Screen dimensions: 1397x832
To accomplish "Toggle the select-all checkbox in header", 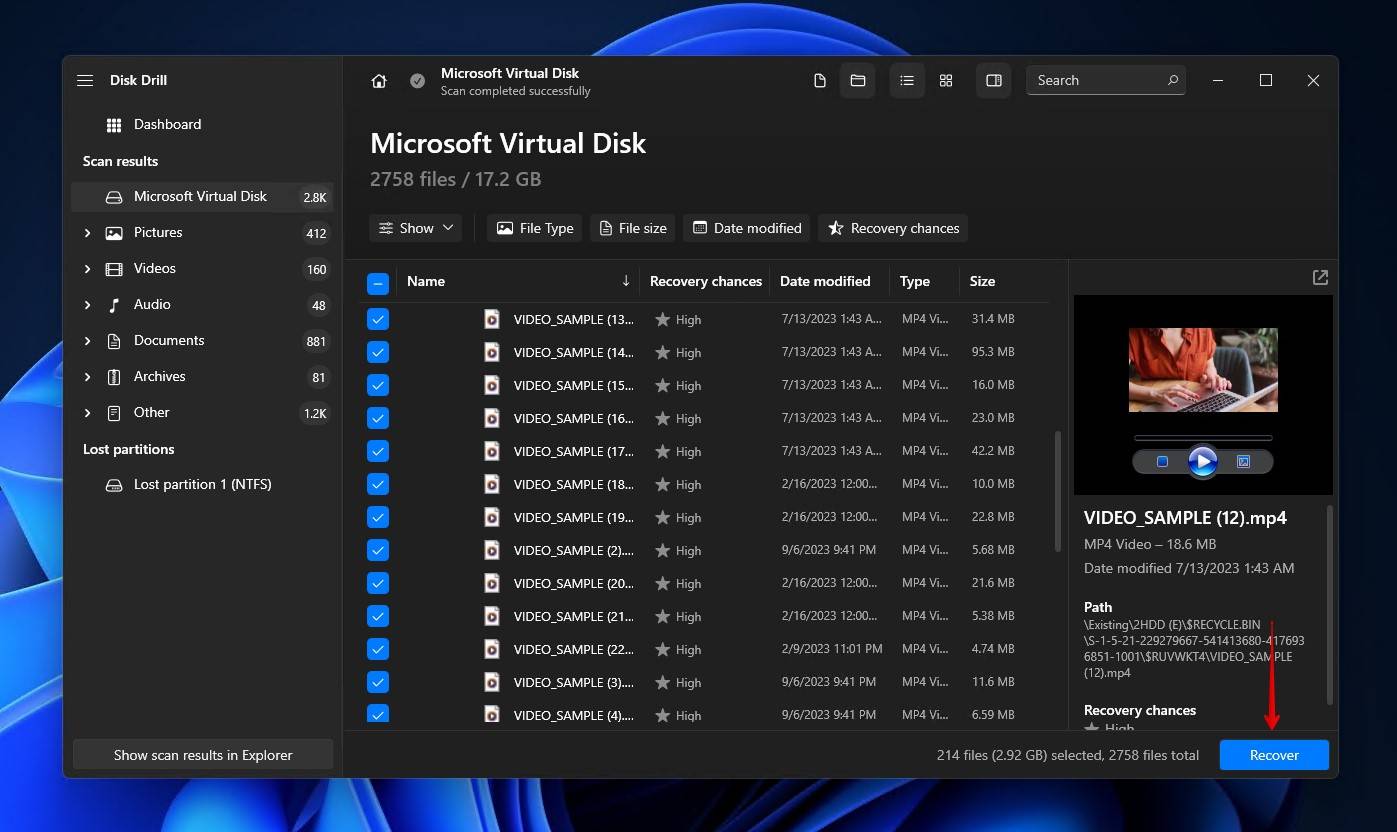I will pos(378,283).
